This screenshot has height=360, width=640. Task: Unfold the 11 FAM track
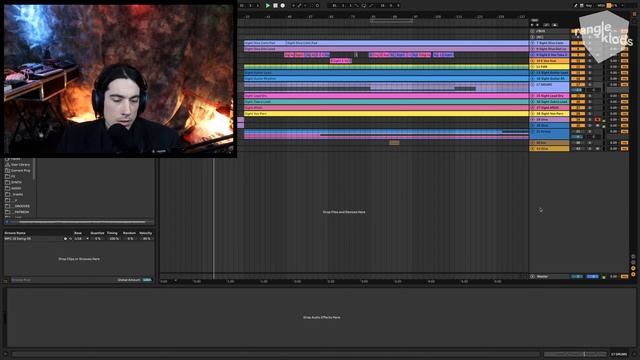[532, 67]
